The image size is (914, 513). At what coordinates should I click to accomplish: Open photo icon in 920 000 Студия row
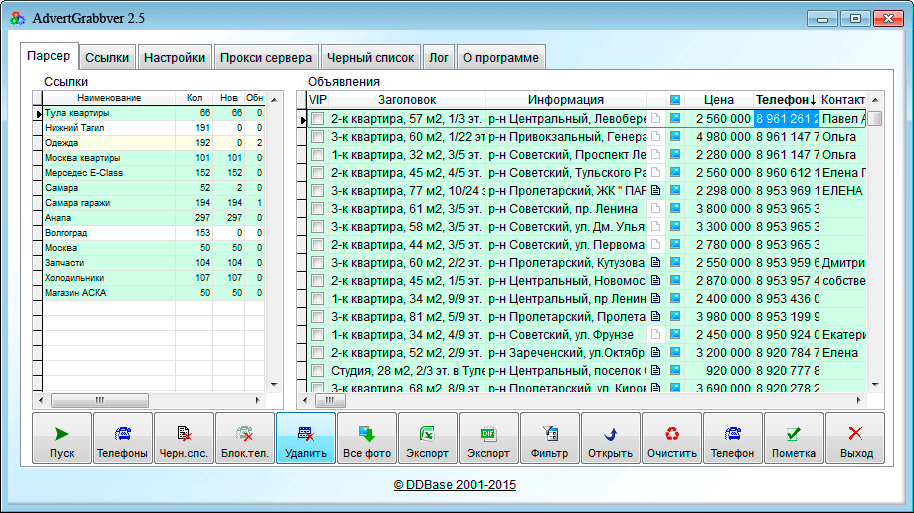pos(675,370)
